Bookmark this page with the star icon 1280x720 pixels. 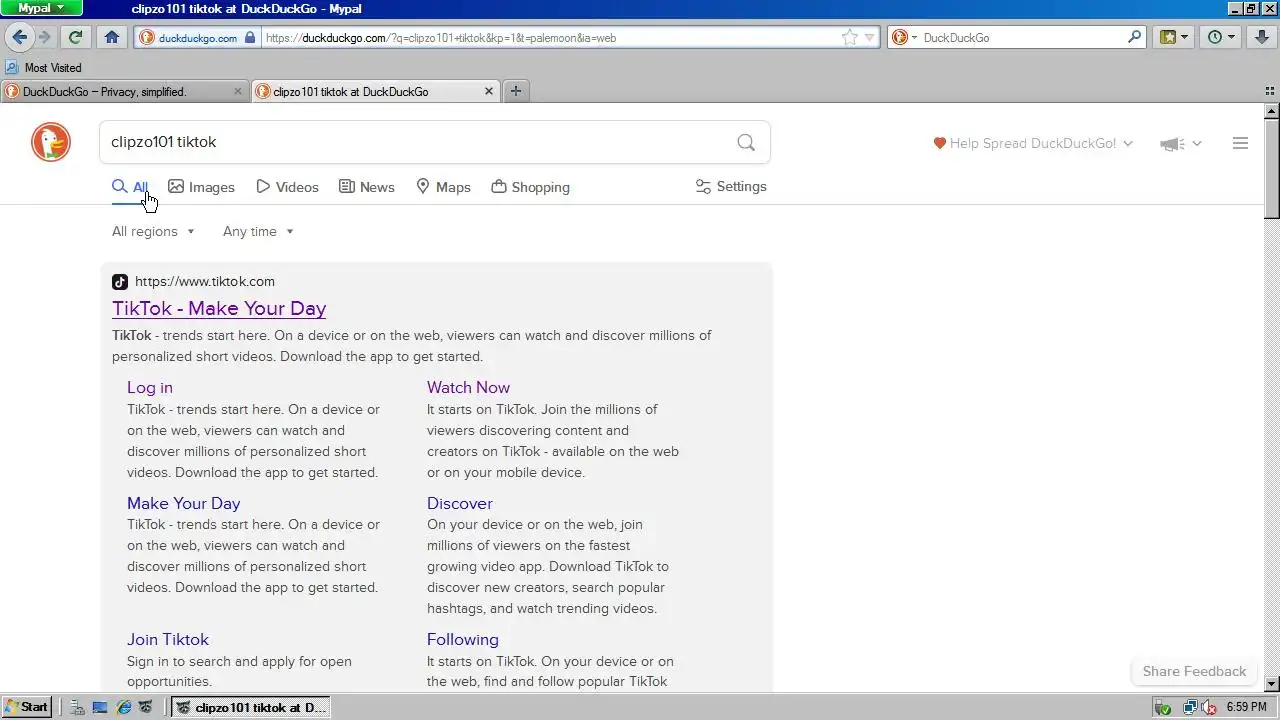850,38
